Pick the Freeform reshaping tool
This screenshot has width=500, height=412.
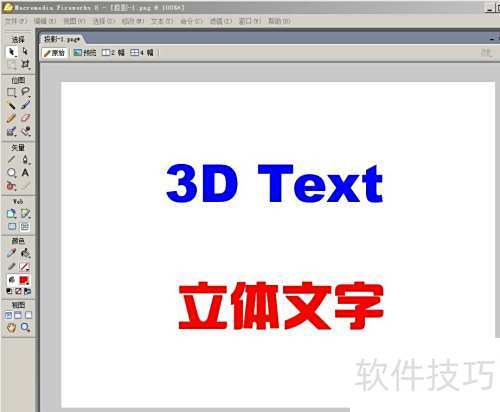pyautogui.click(x=11, y=186)
